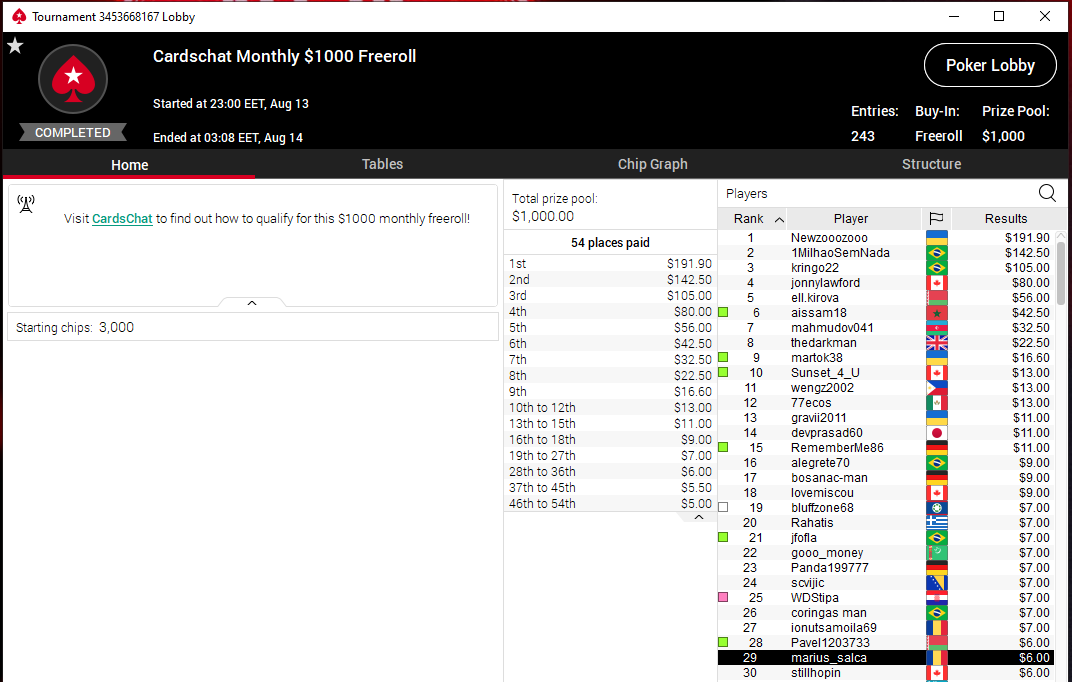The width and height of the screenshot is (1072, 682).
Task: Click the Starting chips 3,000 field
Action: tap(252, 327)
